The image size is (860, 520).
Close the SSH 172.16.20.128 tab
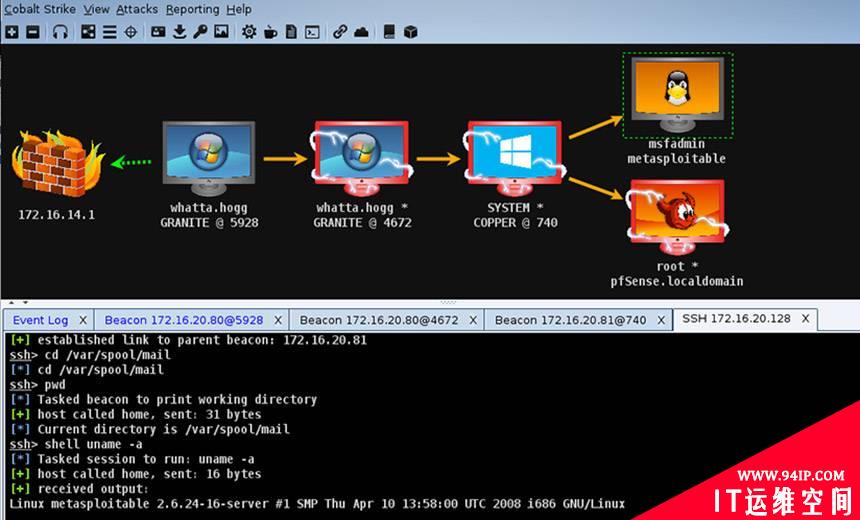805,319
